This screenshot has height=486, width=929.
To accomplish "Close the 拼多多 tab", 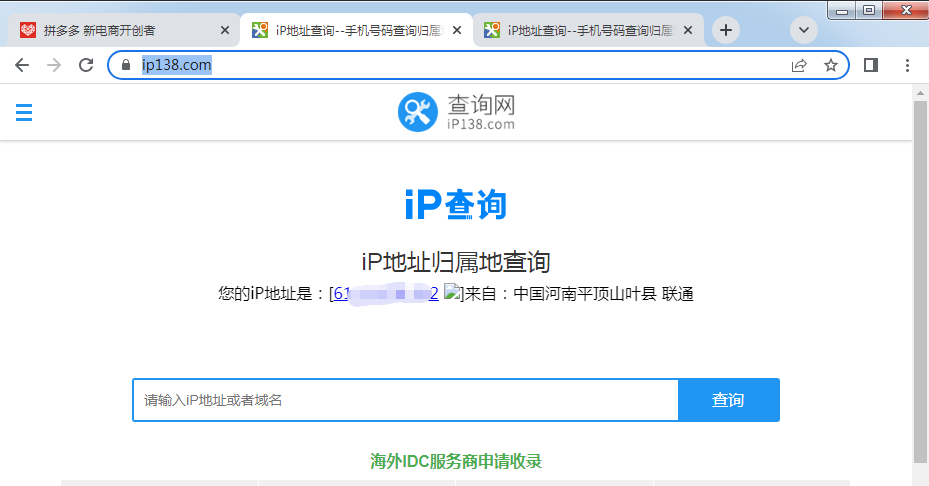I will click(225, 30).
